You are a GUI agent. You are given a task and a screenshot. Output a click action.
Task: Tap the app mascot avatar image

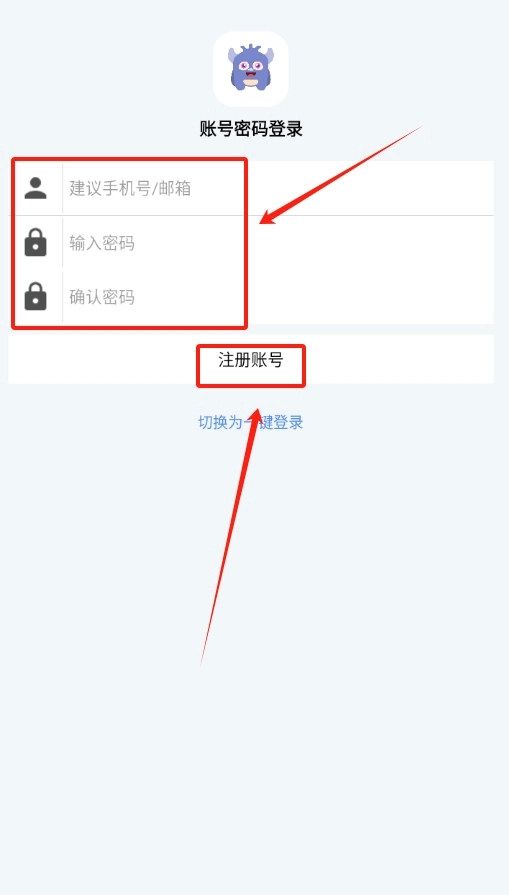[251, 69]
